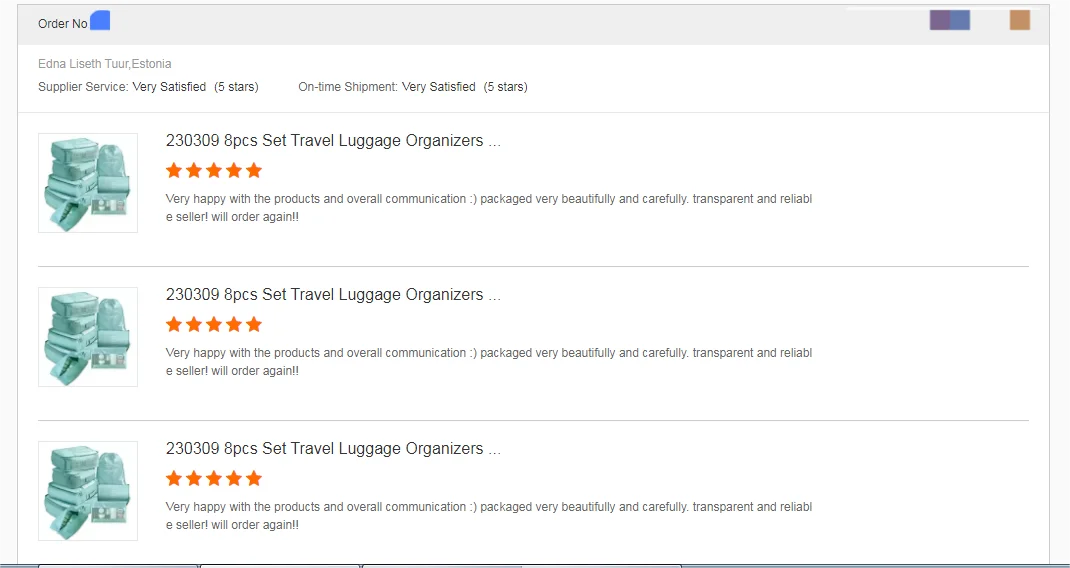The width and height of the screenshot is (1070, 568).
Task: Click reviewer name Edna Liseth Tuur, Estonia
Action: [105, 64]
